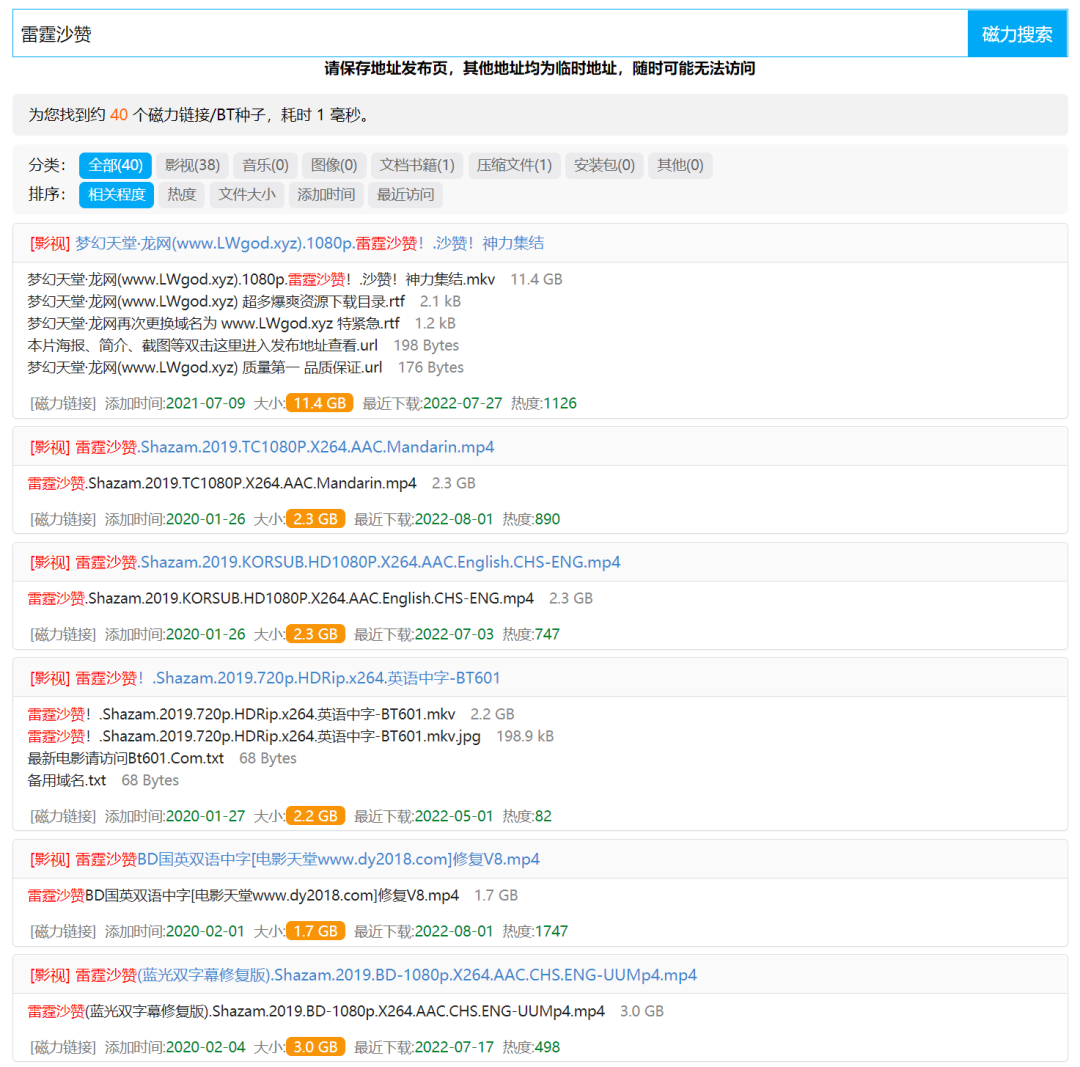Sort results by 文件大小
1080x1067 pixels.
247,195
